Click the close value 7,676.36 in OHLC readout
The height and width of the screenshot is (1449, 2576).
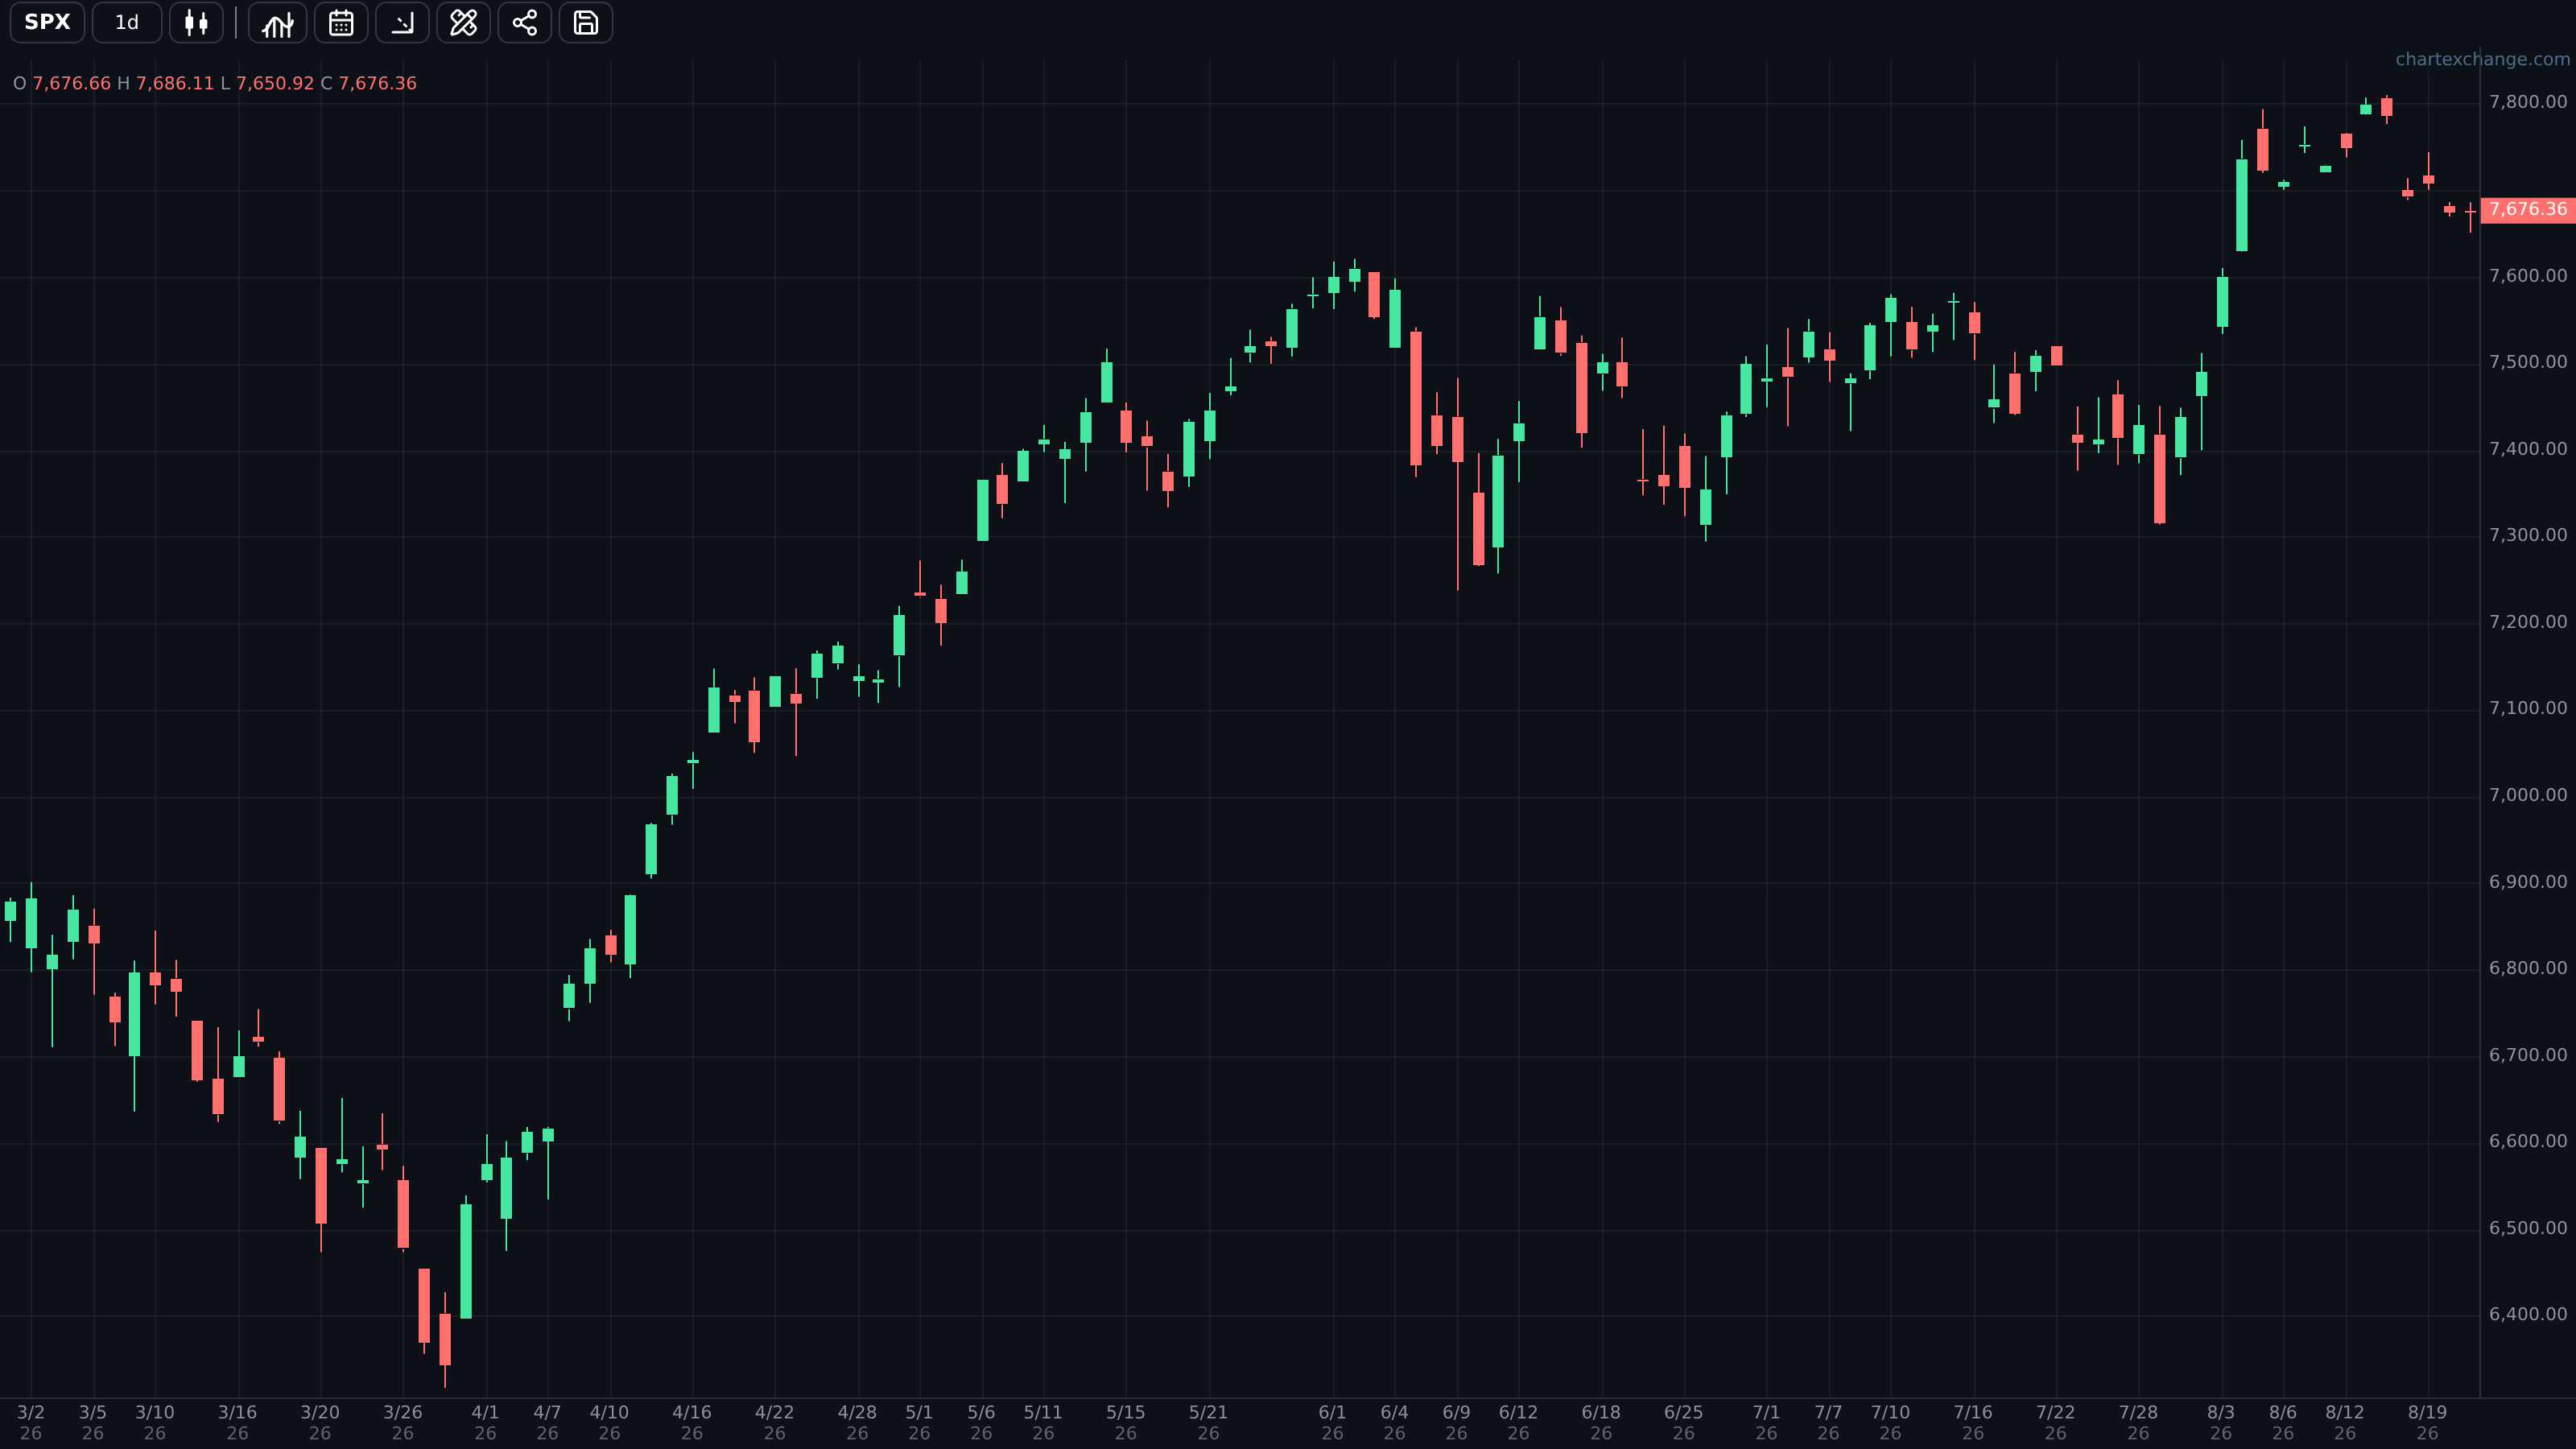tap(378, 83)
